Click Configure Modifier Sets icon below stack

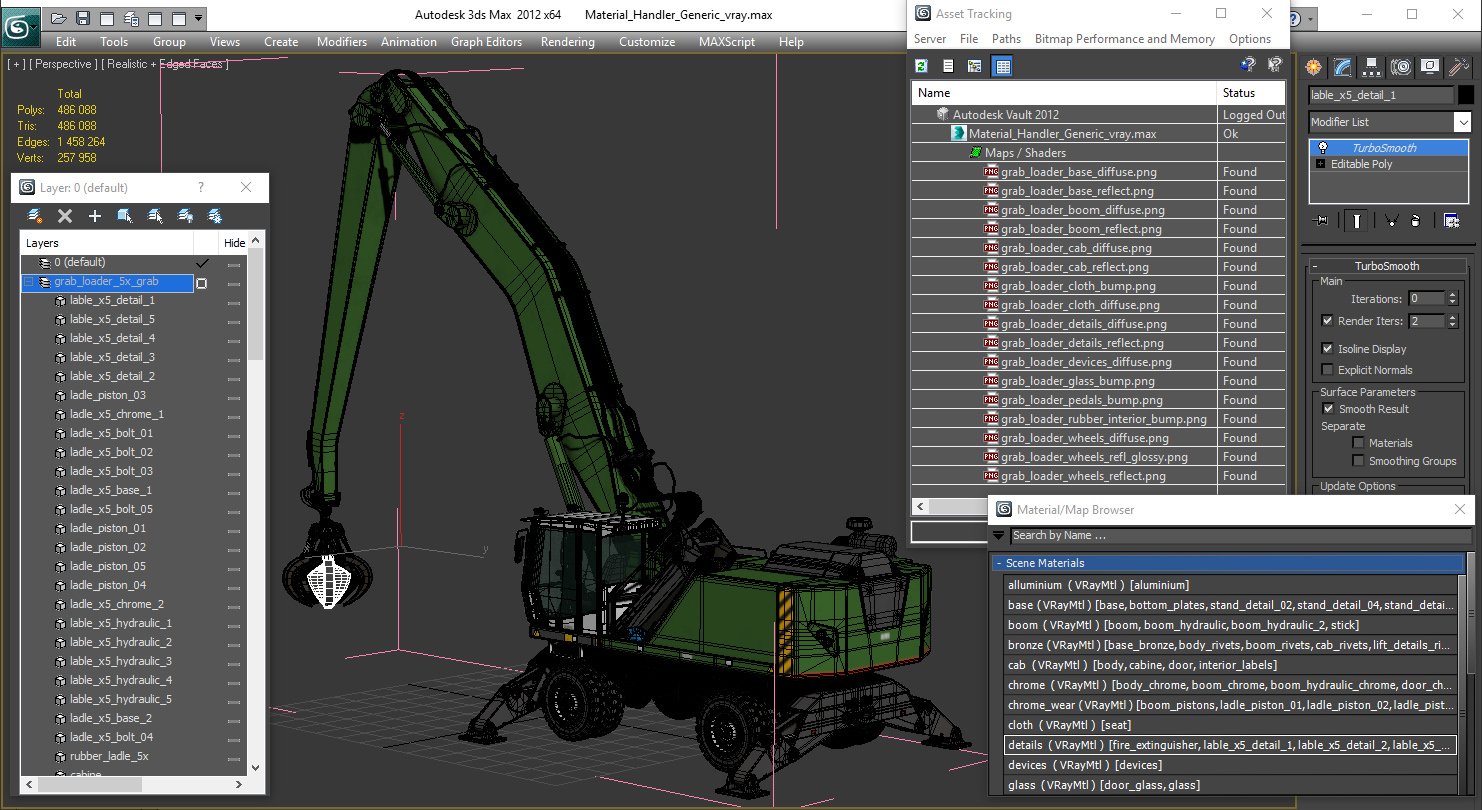point(1451,221)
